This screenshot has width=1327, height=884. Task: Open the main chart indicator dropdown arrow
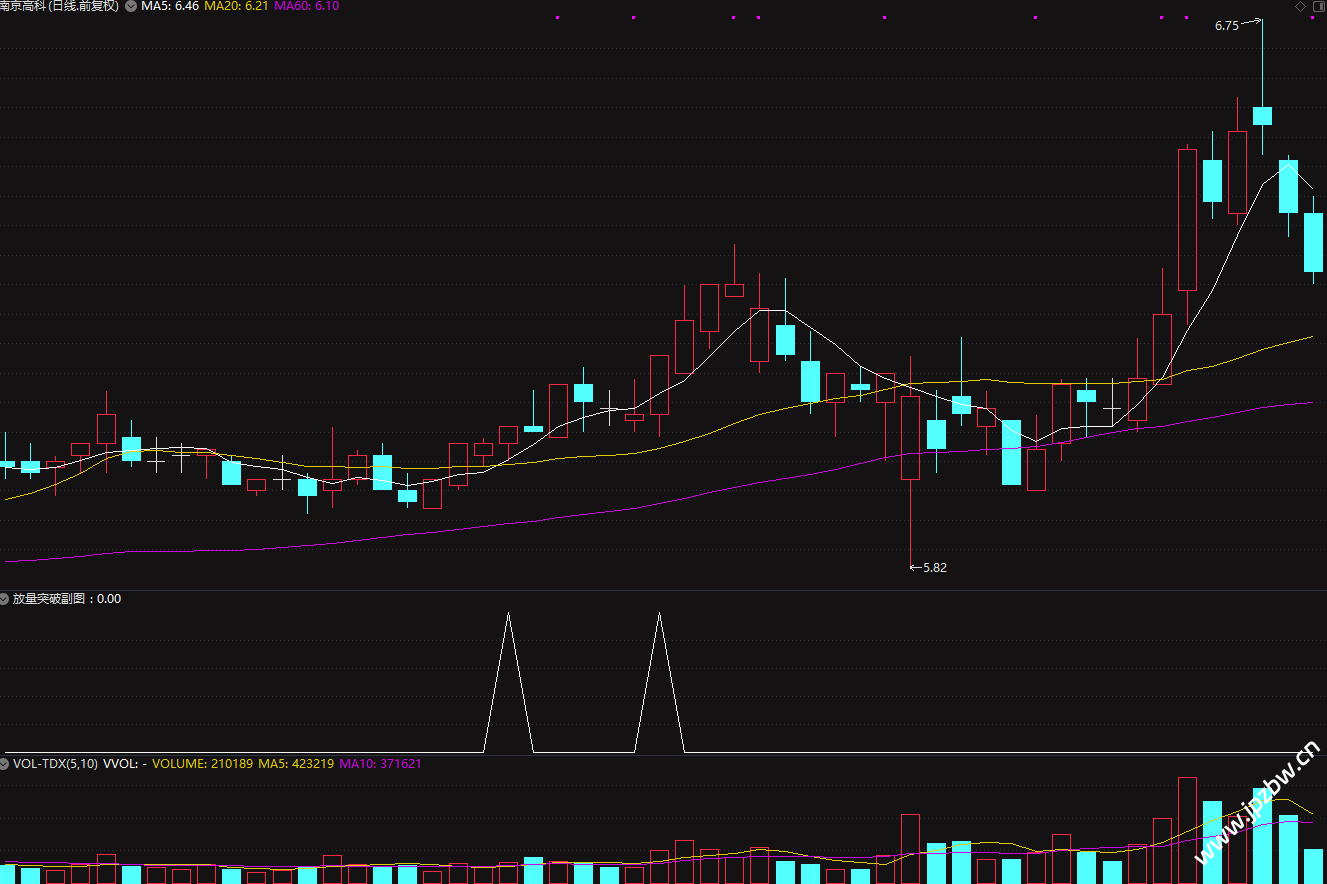pos(131,6)
